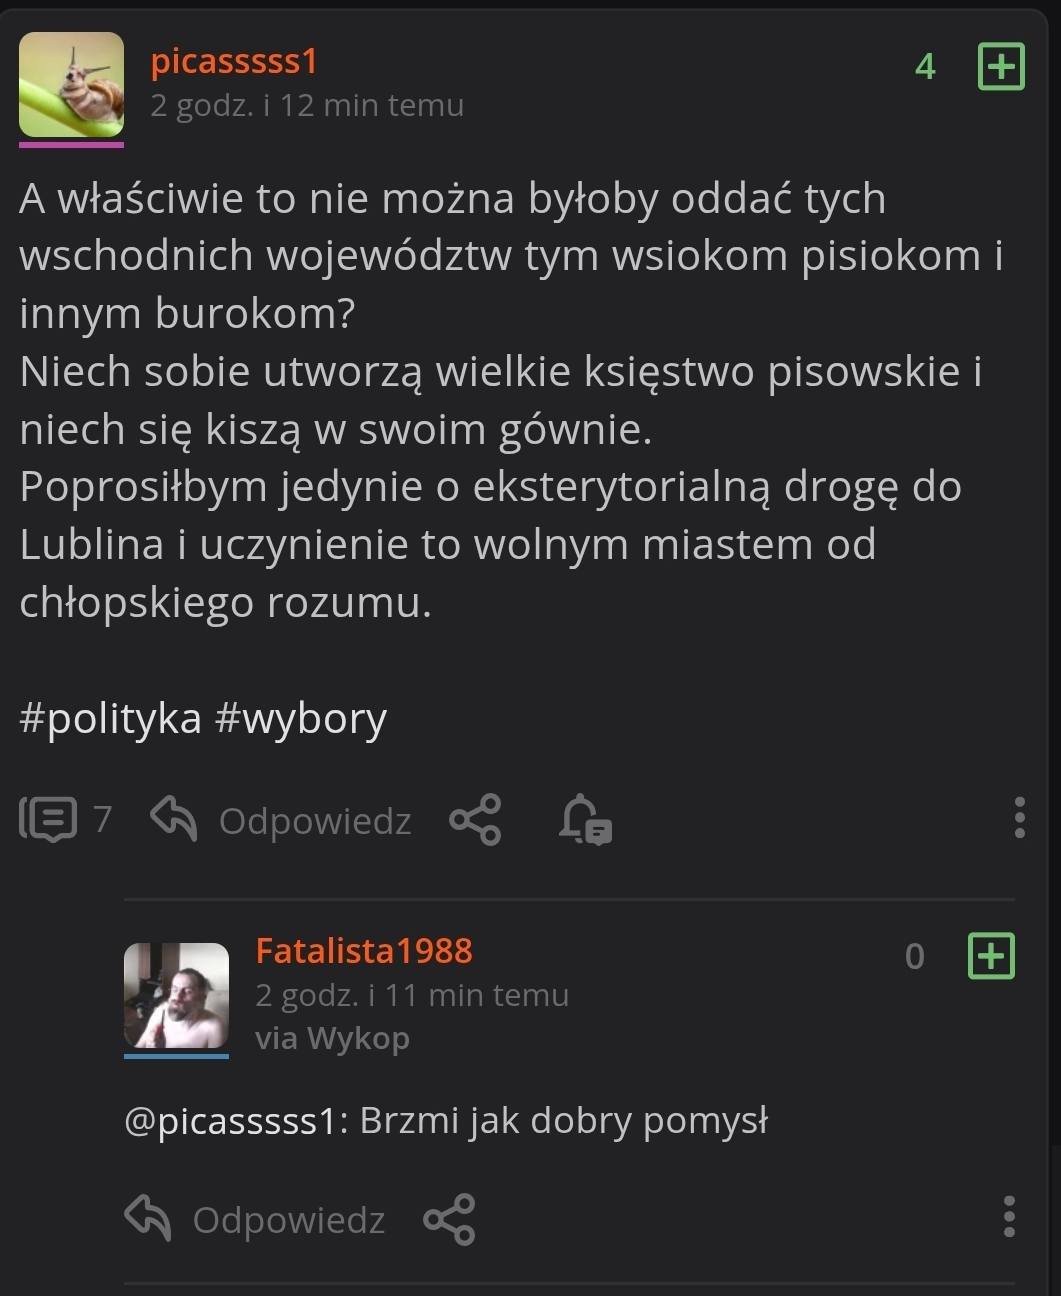The image size is (1061, 1296).
Task: Open the comments icon showing 7 replies
Action: (48, 820)
